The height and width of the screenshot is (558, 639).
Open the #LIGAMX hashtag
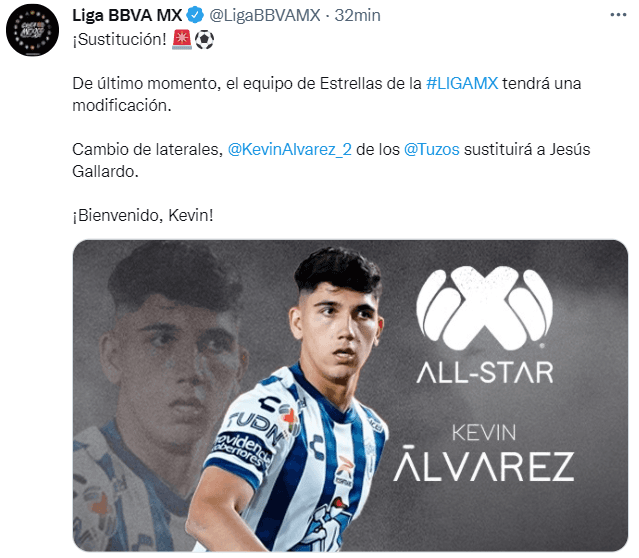pyautogui.click(x=462, y=83)
